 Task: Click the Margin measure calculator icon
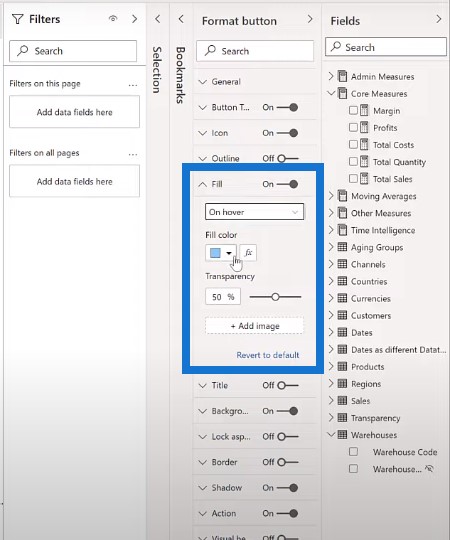coord(364,110)
